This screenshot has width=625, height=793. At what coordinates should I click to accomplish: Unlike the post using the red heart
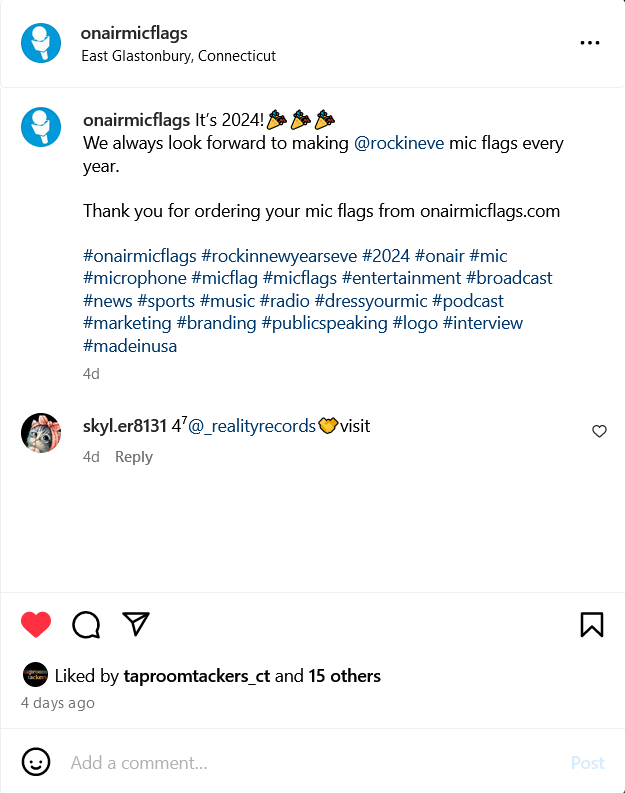pos(36,625)
